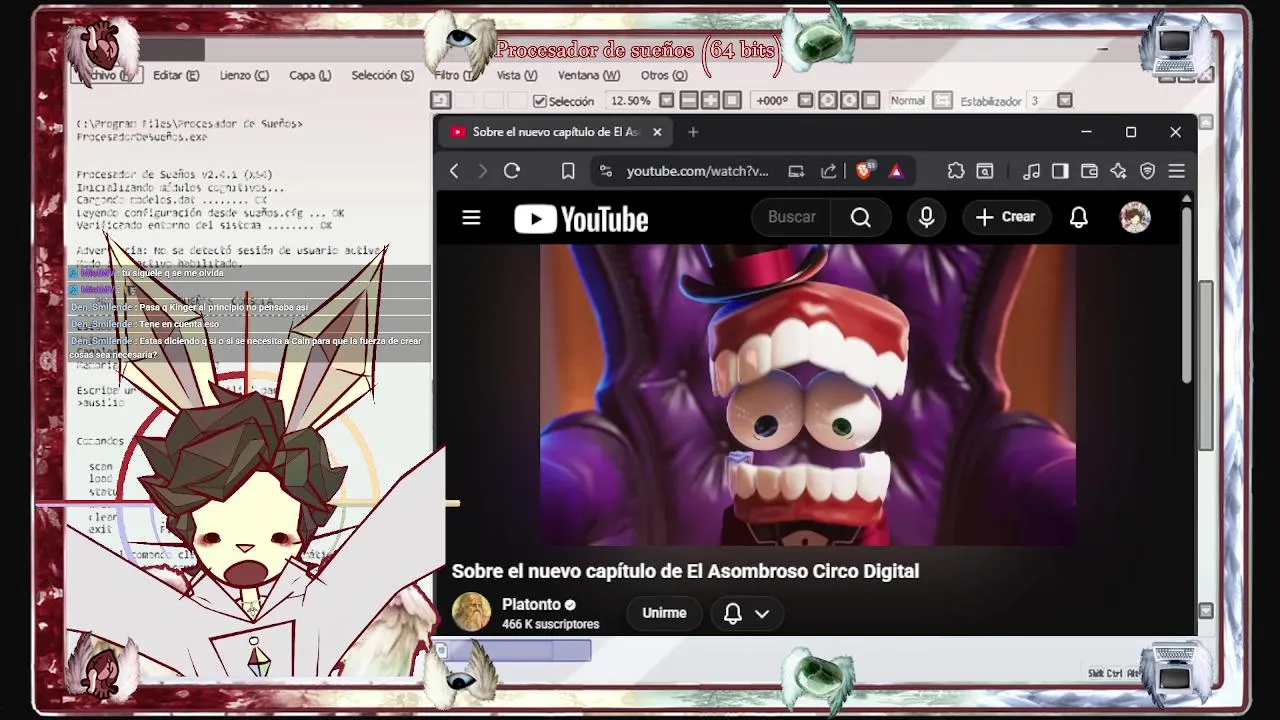Image resolution: width=1280 pixels, height=720 pixels.
Task: Open the Brave Wallet icon
Action: pos(1089,171)
